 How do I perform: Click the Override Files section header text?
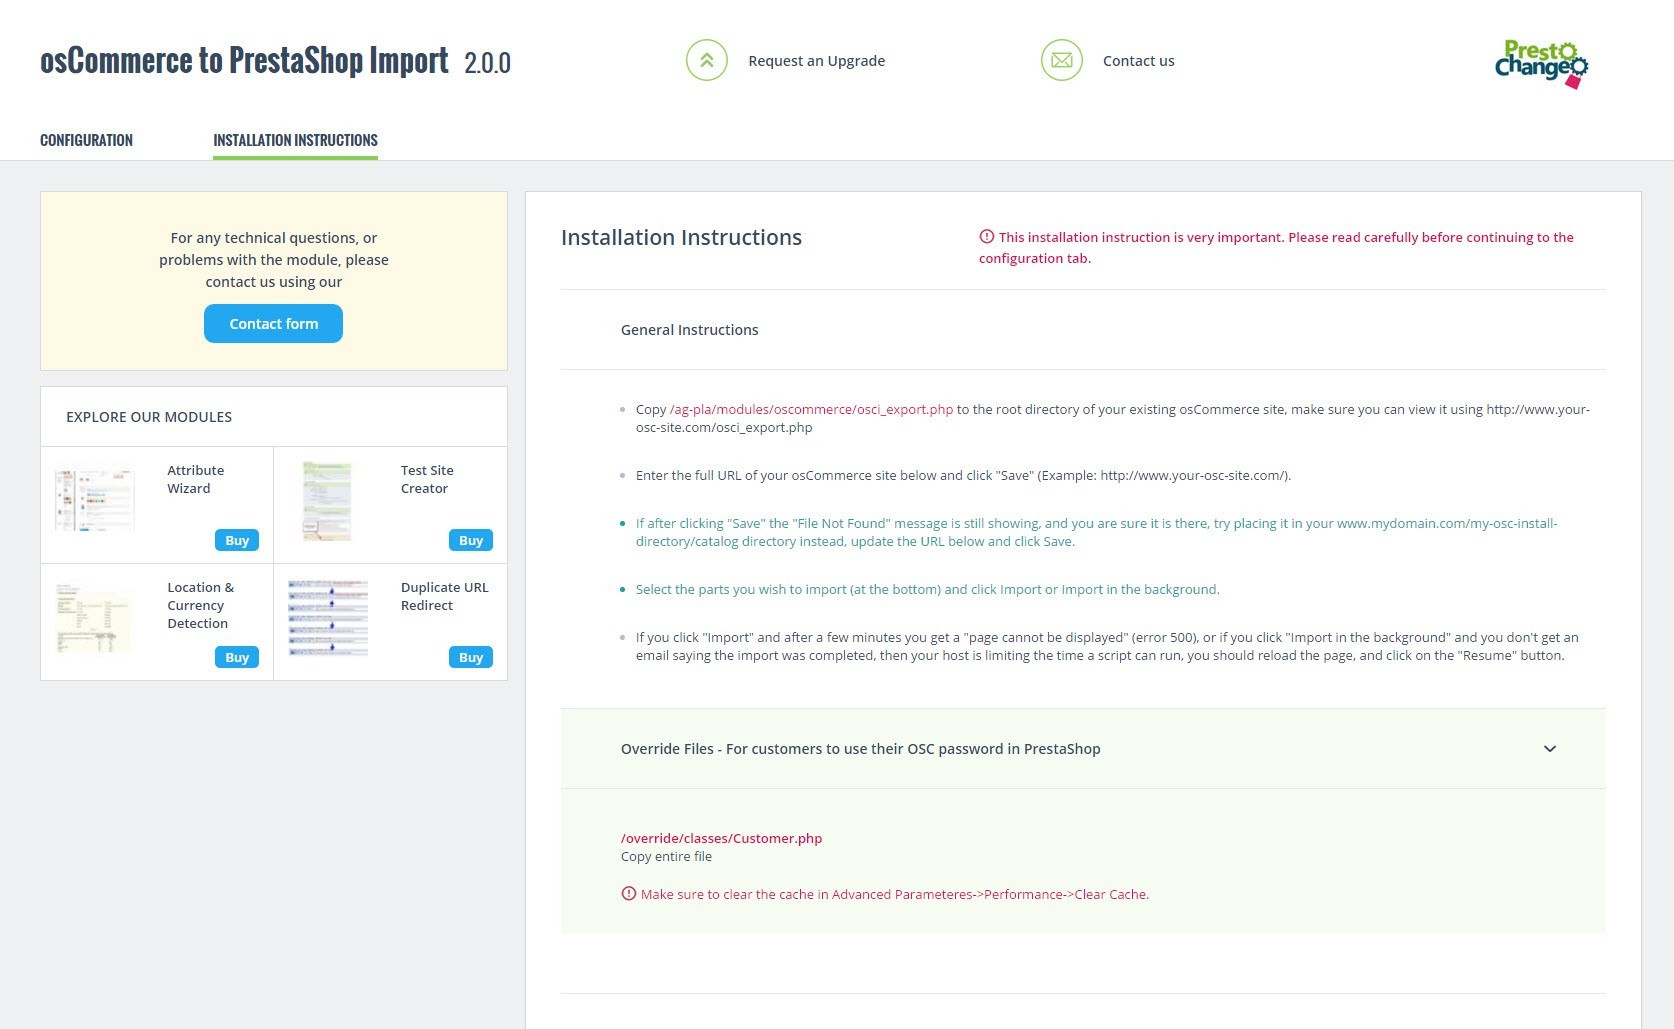[860, 749]
